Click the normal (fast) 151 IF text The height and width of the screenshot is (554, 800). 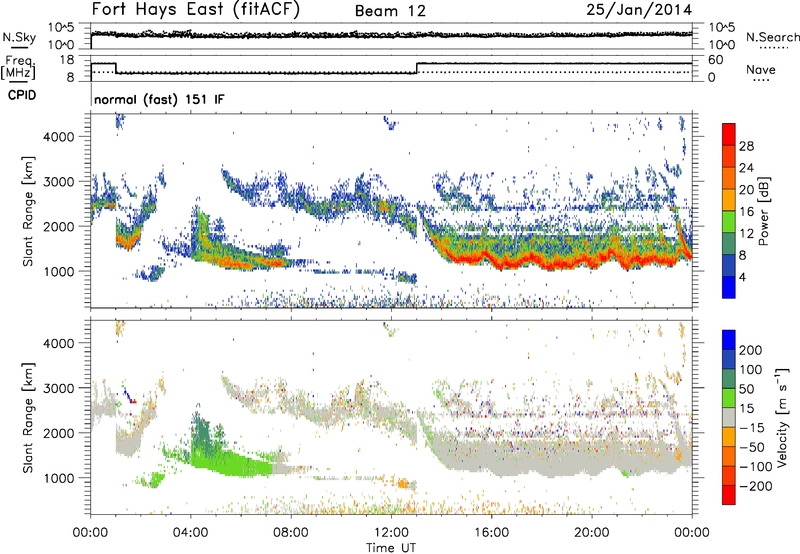pos(159,99)
